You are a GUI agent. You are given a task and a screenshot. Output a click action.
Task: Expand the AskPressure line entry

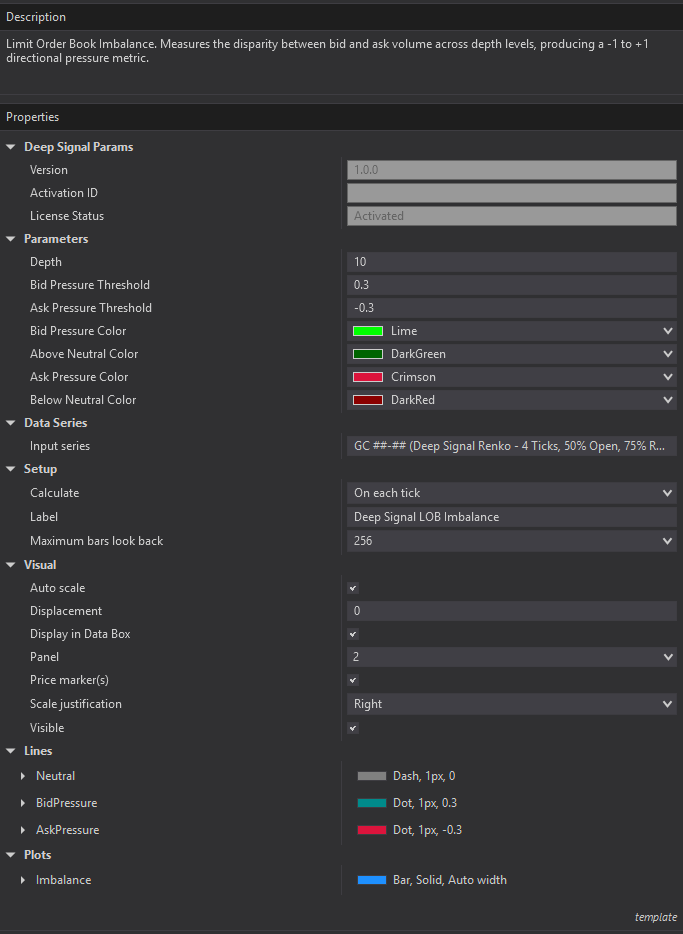[22, 830]
